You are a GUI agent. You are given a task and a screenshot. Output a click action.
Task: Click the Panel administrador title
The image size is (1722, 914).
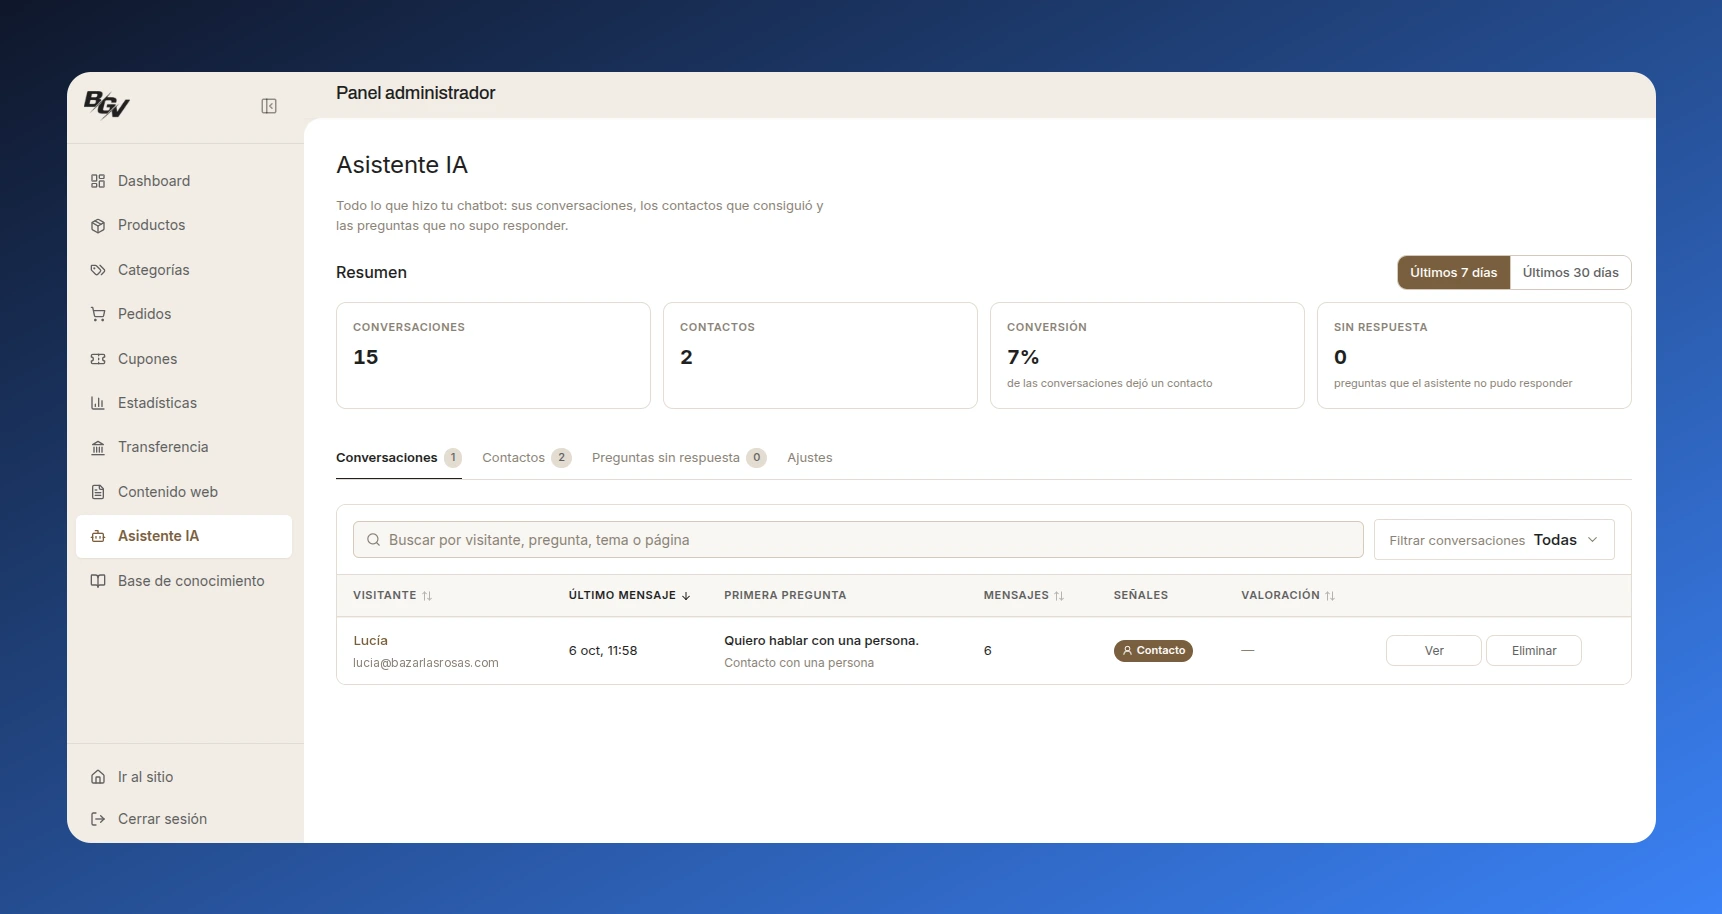[x=416, y=93]
